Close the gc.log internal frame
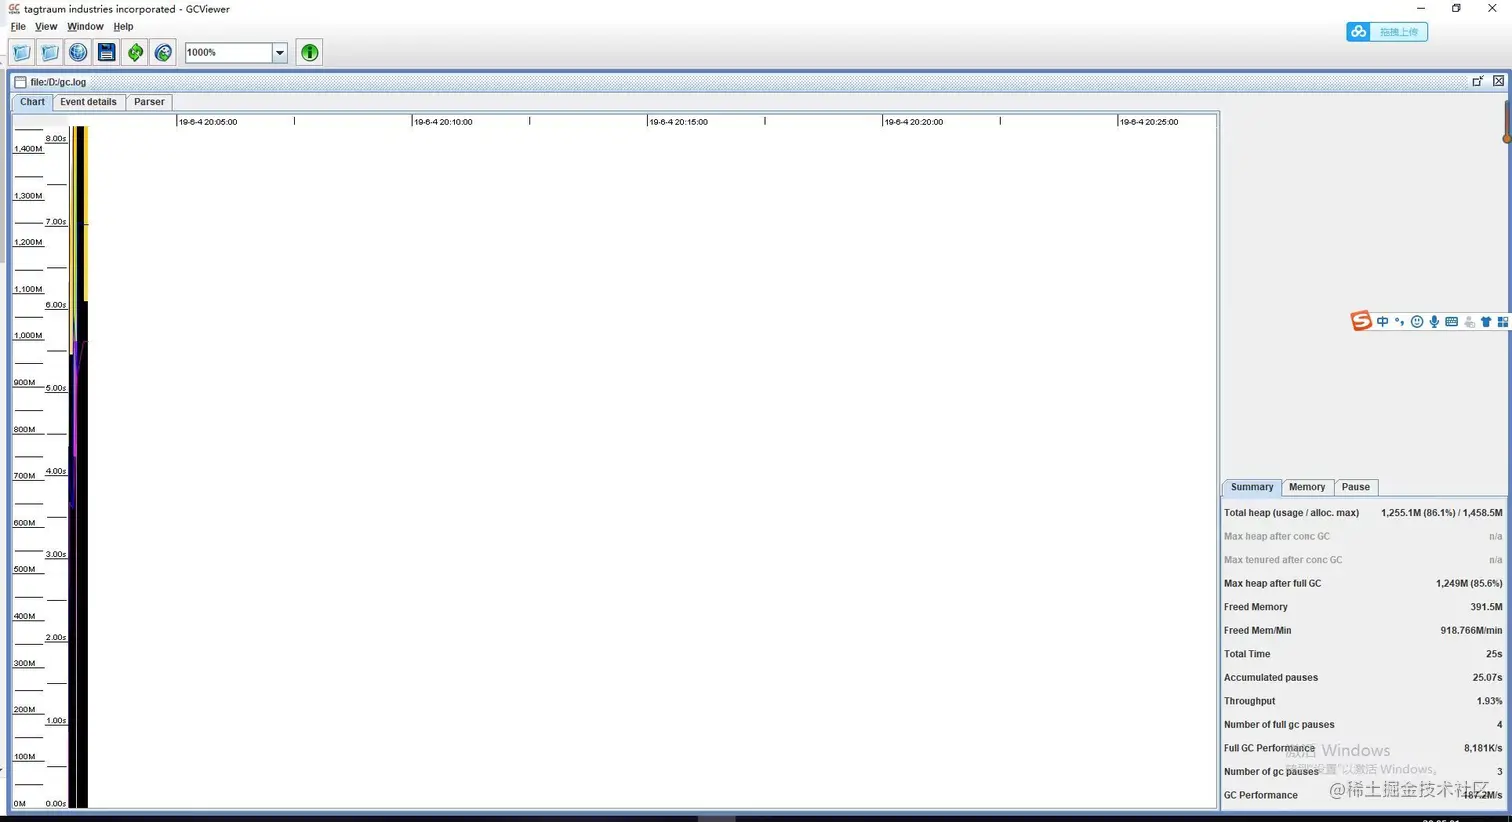 coord(1498,81)
